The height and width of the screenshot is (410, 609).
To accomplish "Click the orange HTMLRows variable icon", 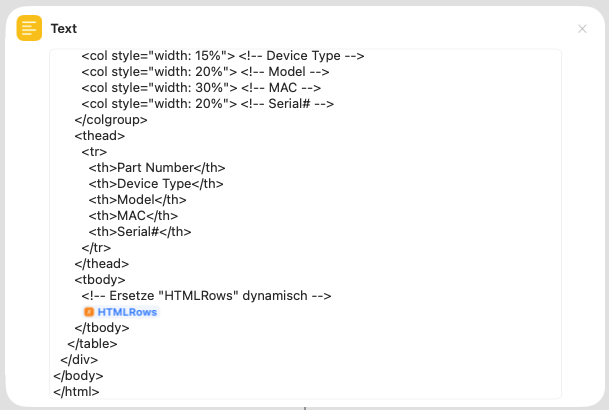I will click(89, 312).
